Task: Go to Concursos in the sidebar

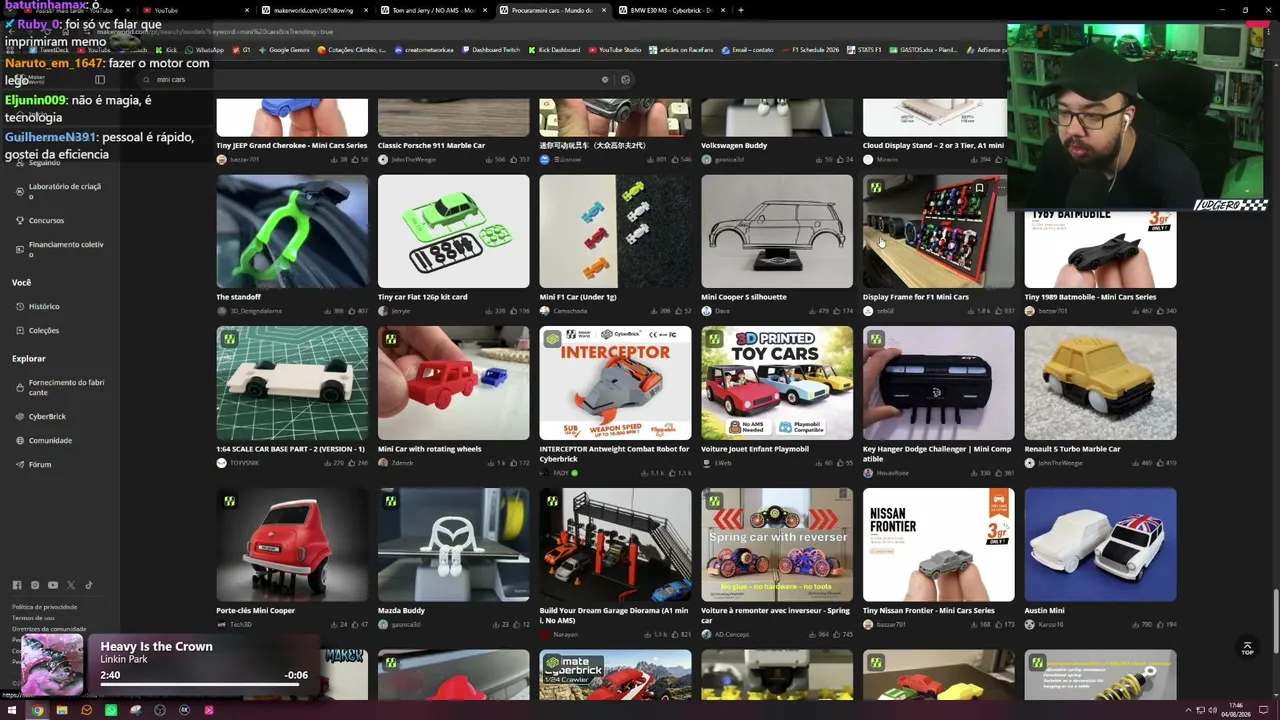Action: point(46,220)
